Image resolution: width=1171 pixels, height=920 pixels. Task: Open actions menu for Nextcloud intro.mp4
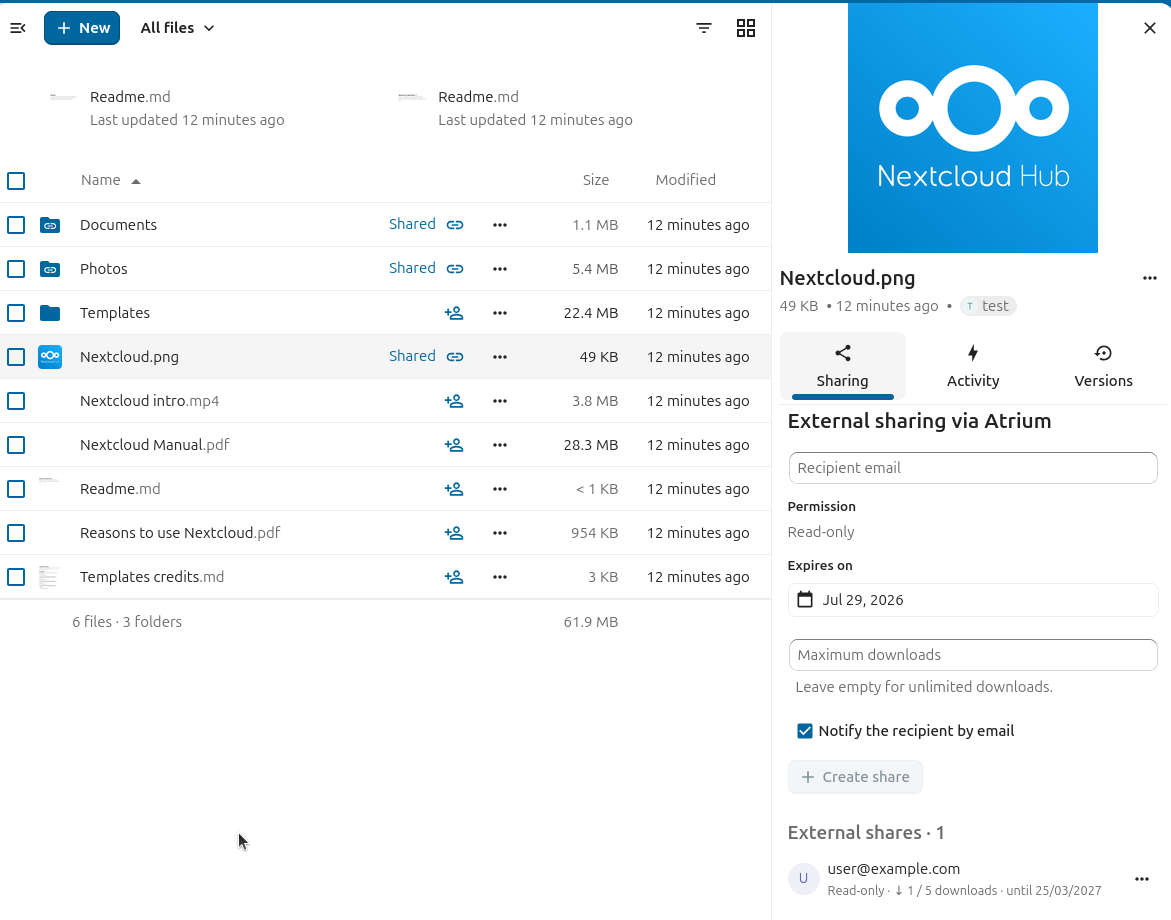tap(500, 401)
